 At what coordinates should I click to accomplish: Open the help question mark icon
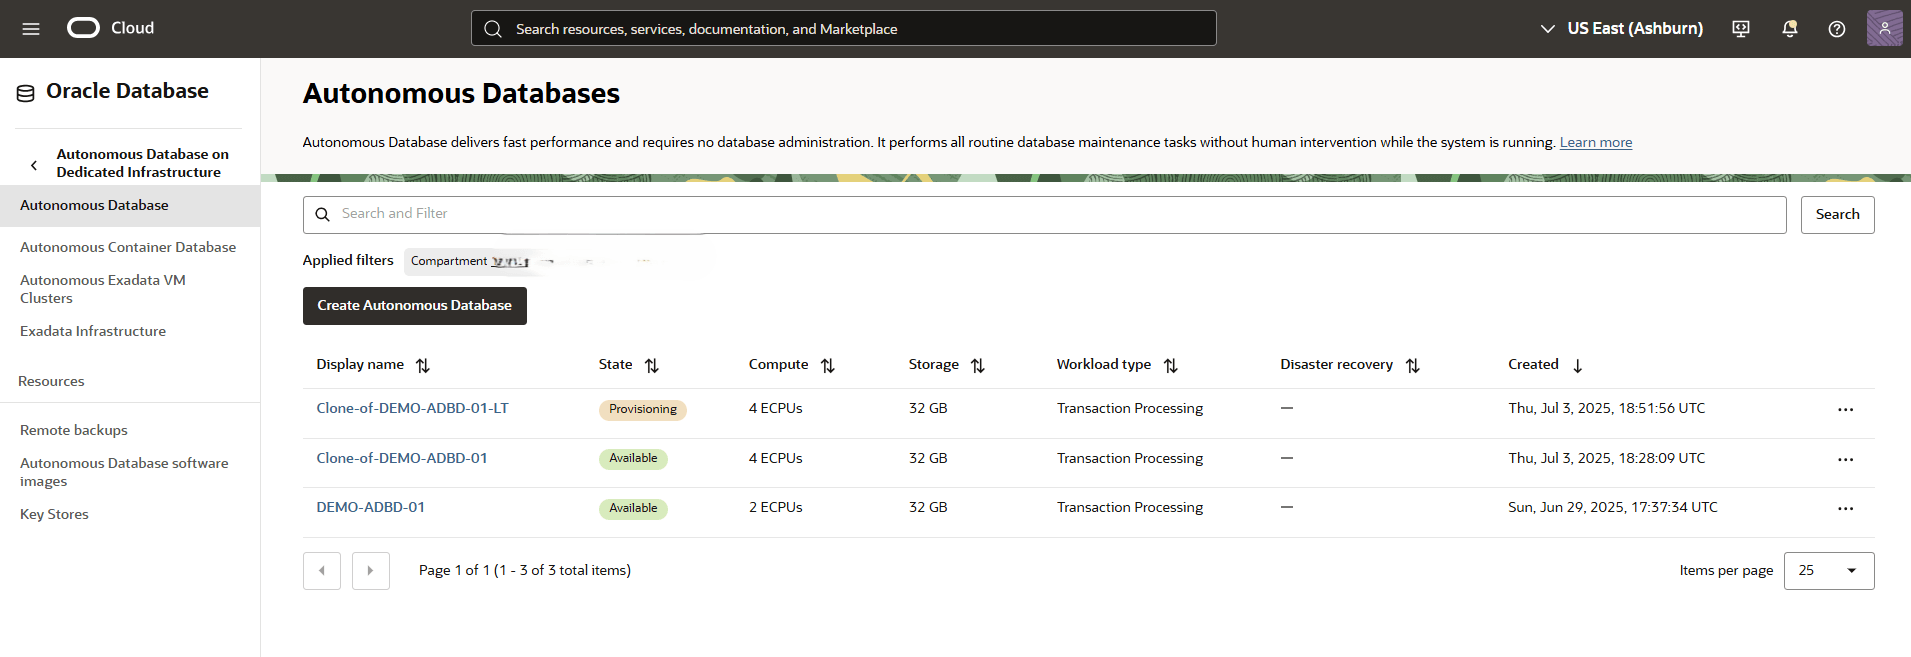[x=1837, y=29]
